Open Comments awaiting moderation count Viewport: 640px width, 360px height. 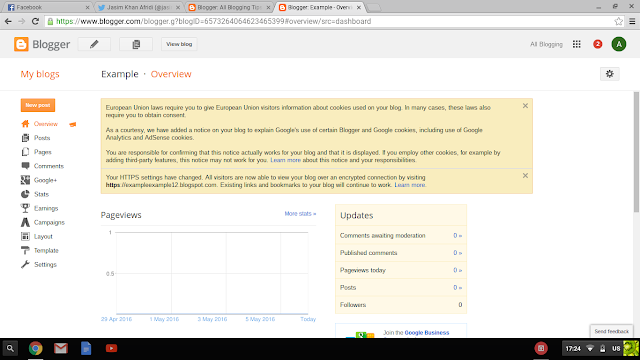457,236
